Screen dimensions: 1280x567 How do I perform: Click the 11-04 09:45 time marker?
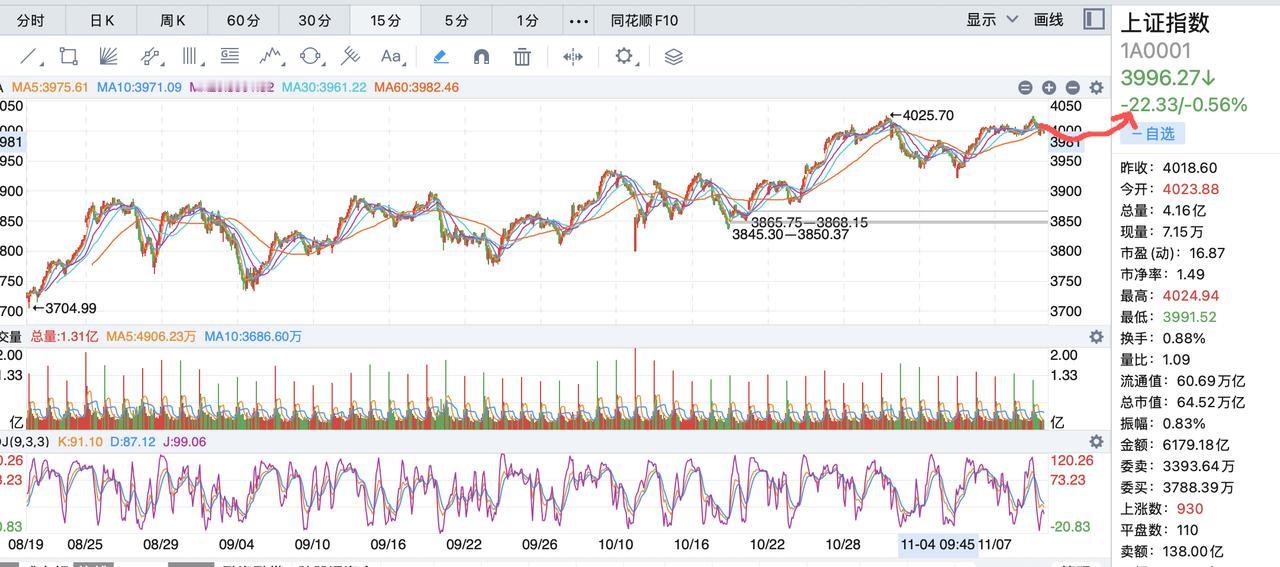tap(937, 544)
